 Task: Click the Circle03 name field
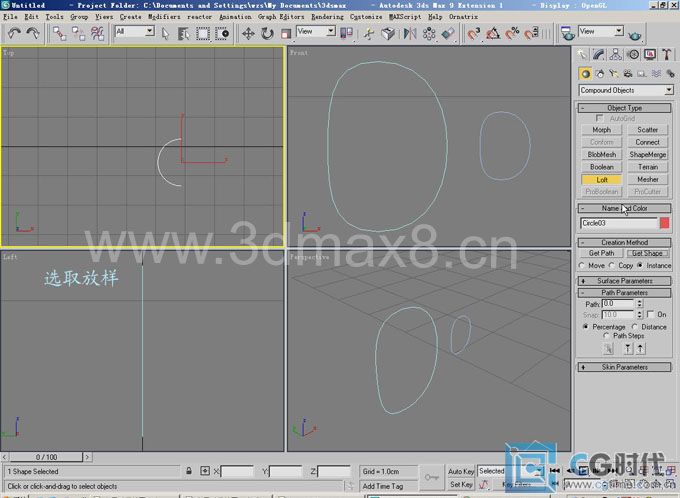pyautogui.click(x=619, y=223)
